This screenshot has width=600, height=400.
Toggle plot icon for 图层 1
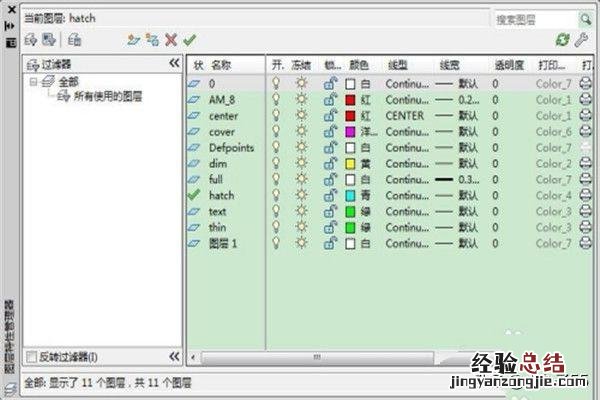[x=585, y=243]
